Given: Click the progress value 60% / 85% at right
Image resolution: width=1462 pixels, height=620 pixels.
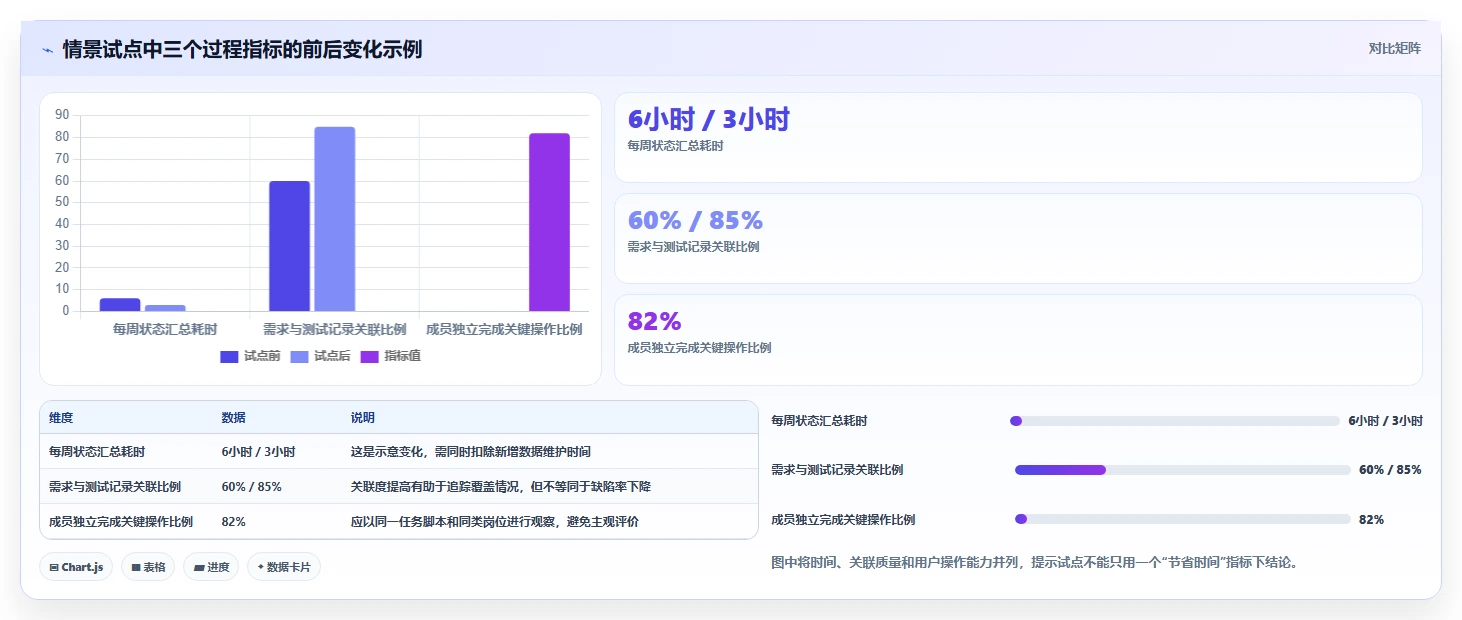Looking at the screenshot, I should pyautogui.click(x=1390, y=470).
